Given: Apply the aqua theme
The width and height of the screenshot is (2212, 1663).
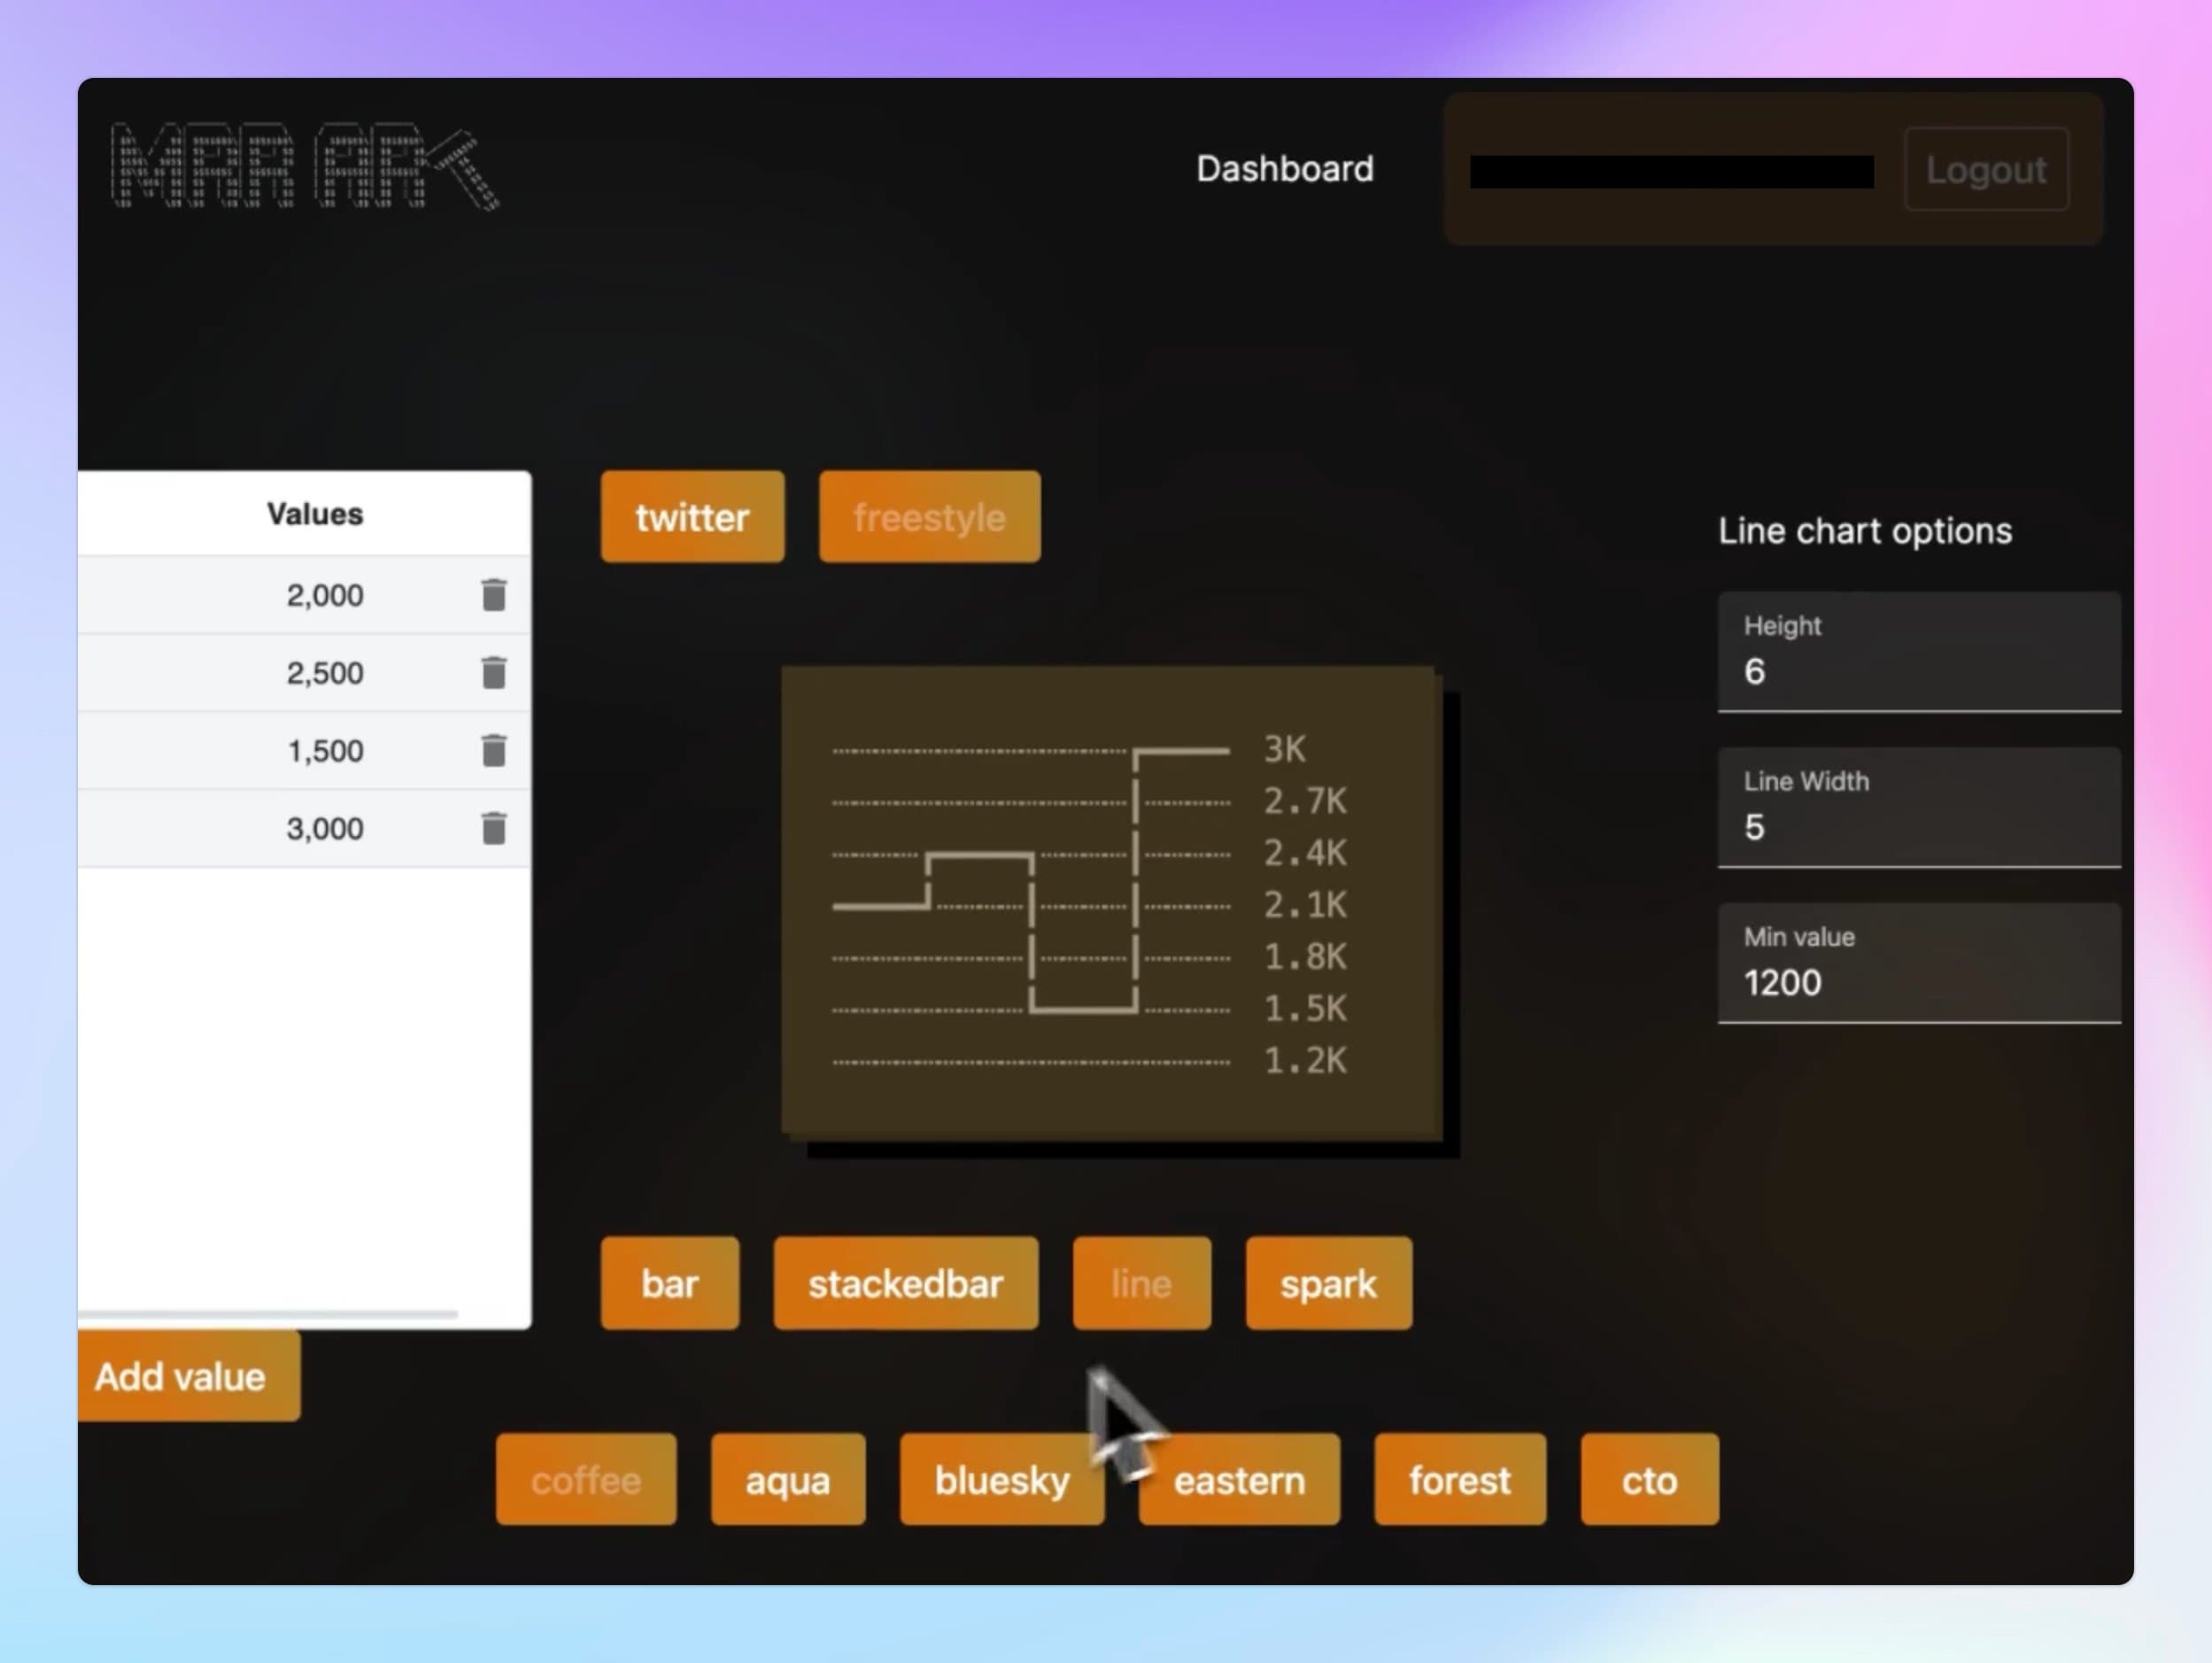Looking at the screenshot, I should pyautogui.click(x=787, y=1479).
